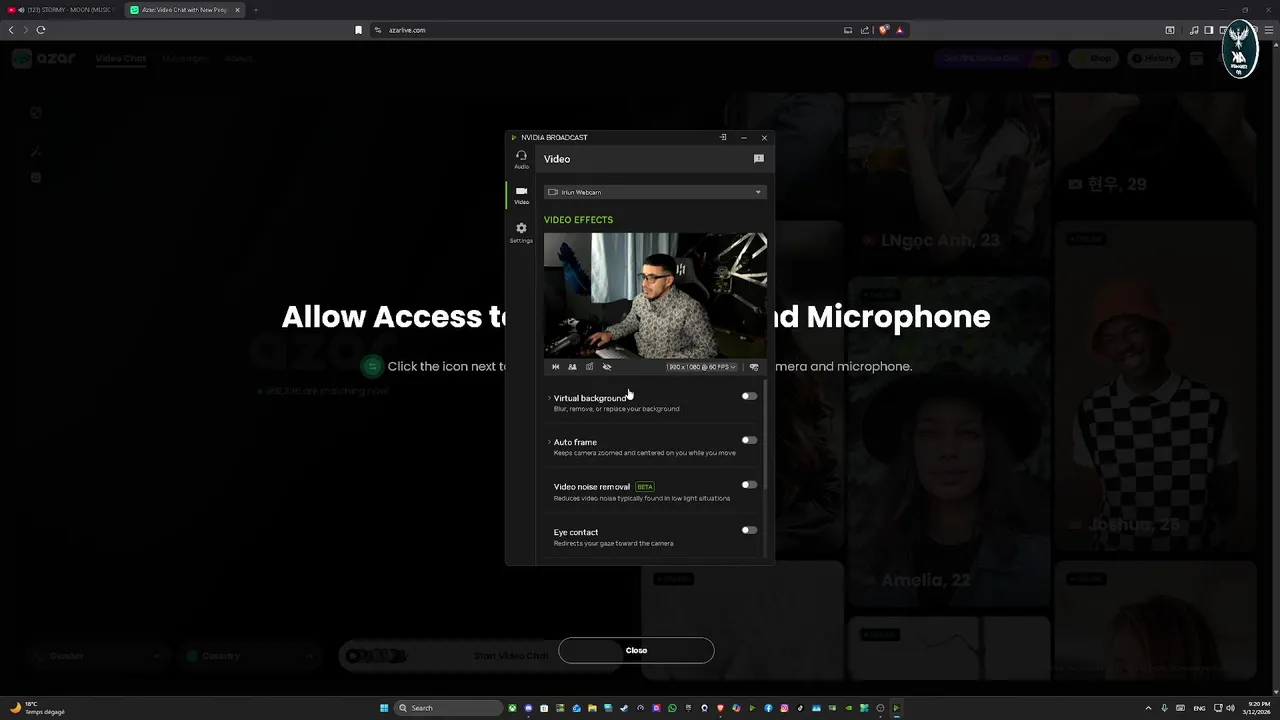Switch on the Eye contact toggle
Viewport: 1280px width, 720px height.
tap(749, 530)
